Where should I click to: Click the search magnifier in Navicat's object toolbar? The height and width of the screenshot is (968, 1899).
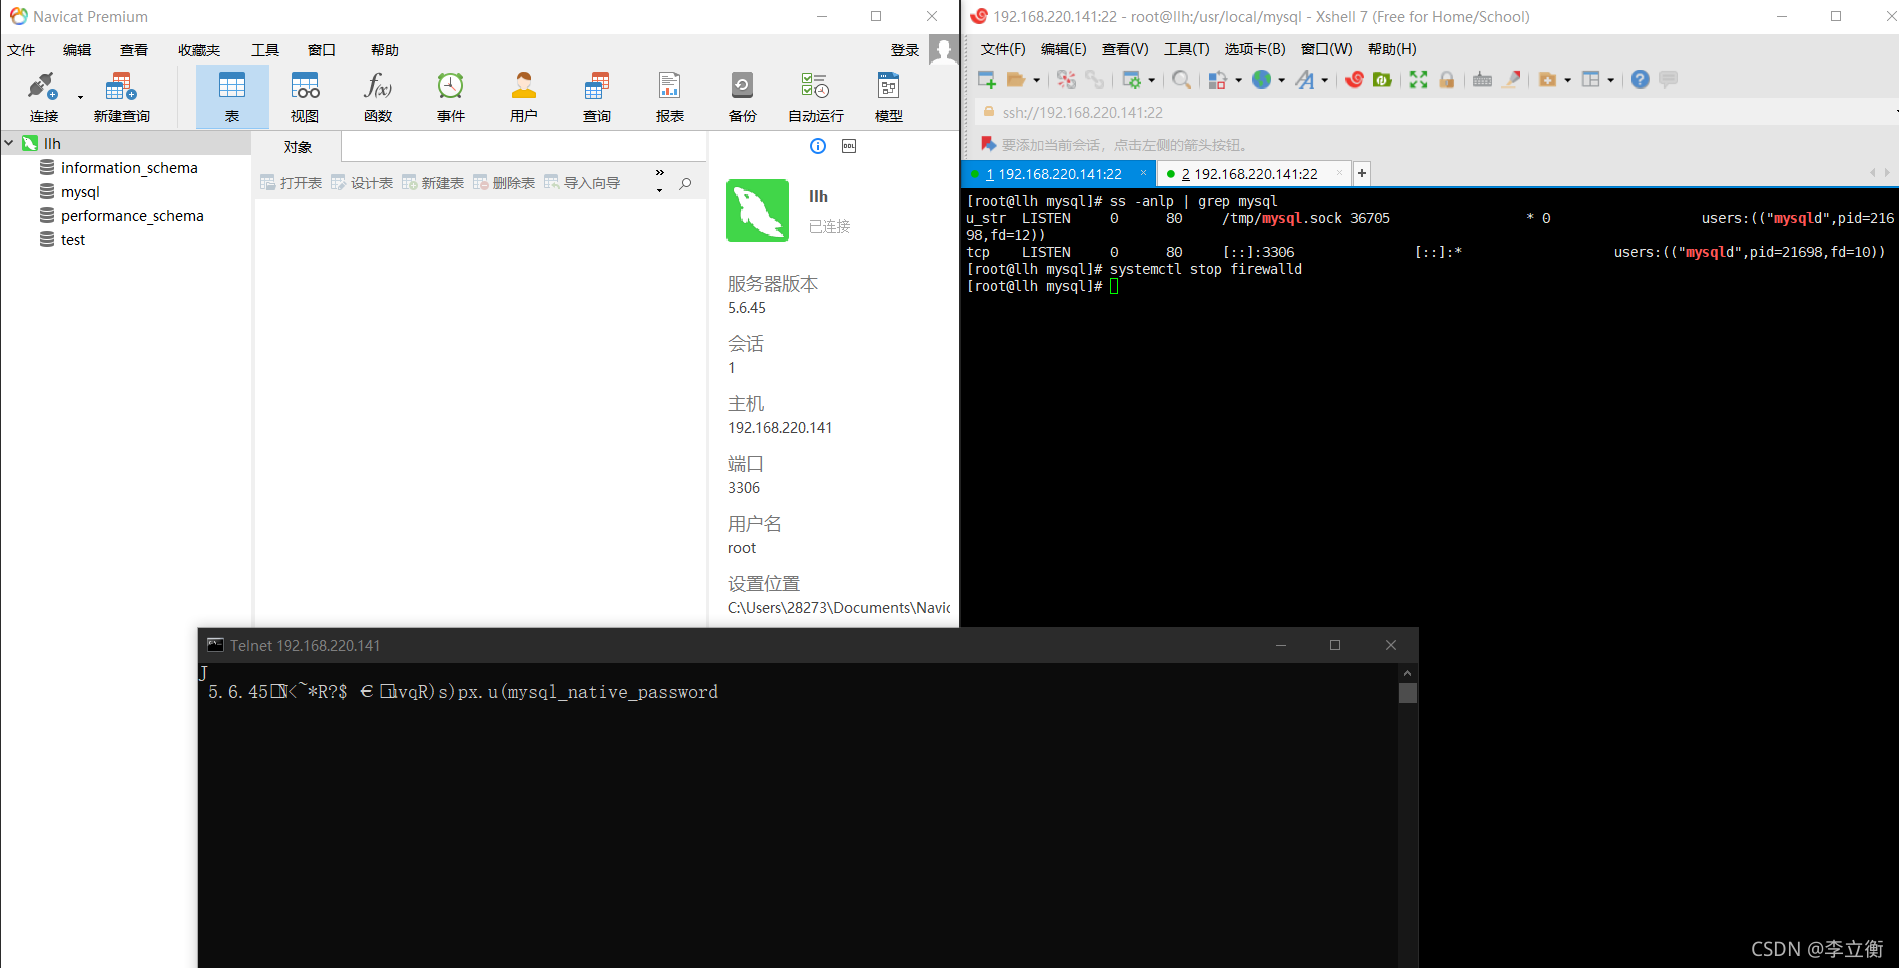point(685,183)
